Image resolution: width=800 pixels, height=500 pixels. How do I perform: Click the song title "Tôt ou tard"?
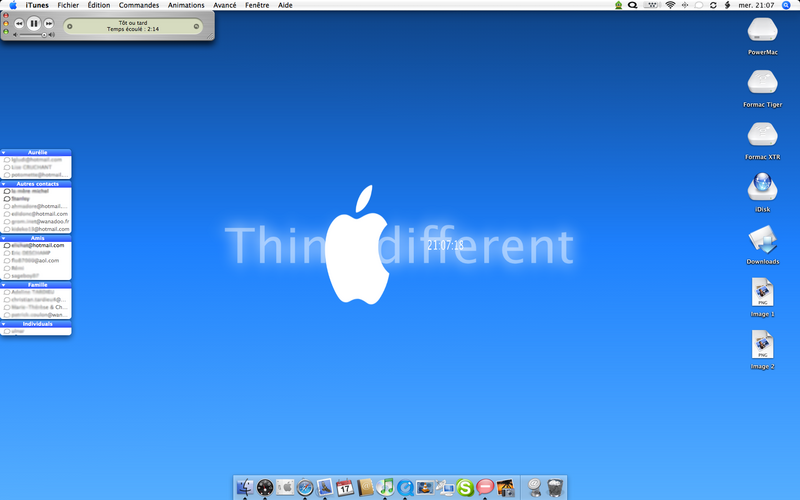click(x=133, y=23)
